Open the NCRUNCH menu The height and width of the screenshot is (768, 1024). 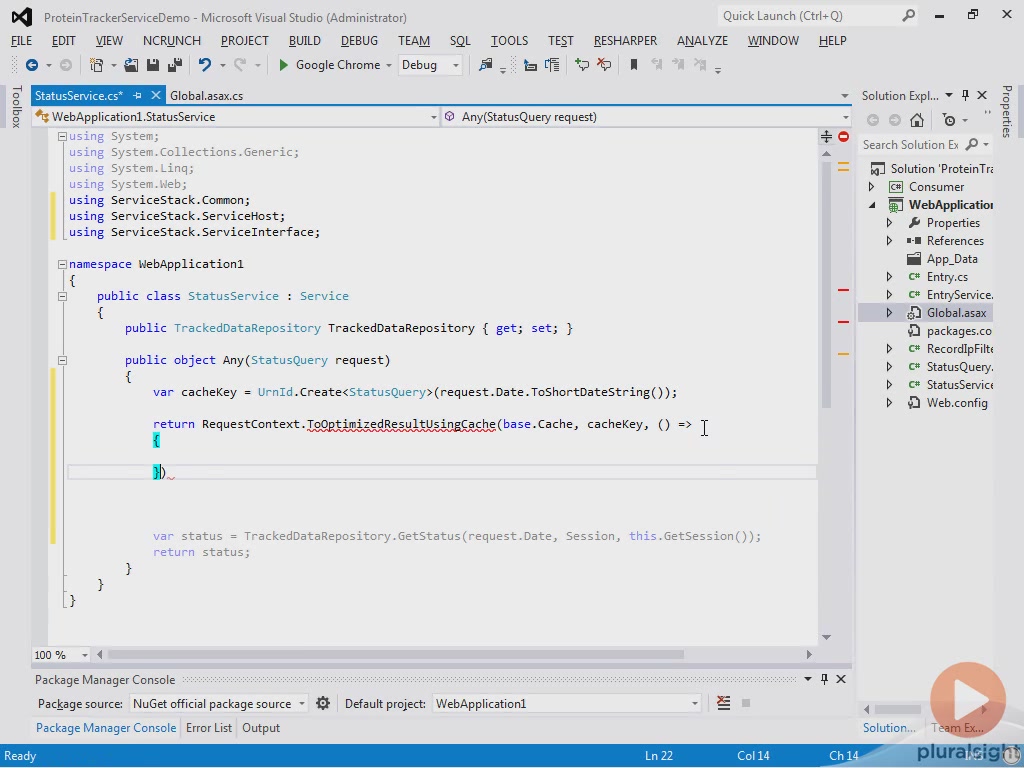click(172, 40)
